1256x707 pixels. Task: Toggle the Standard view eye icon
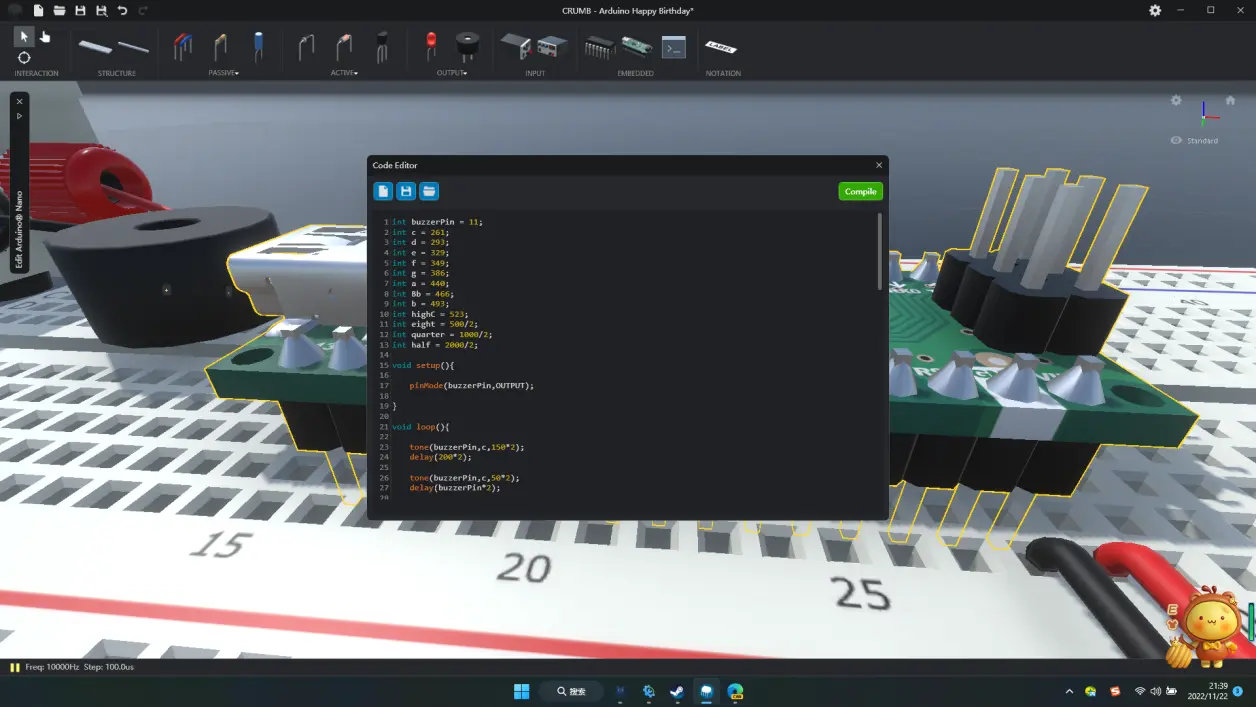tap(1176, 141)
